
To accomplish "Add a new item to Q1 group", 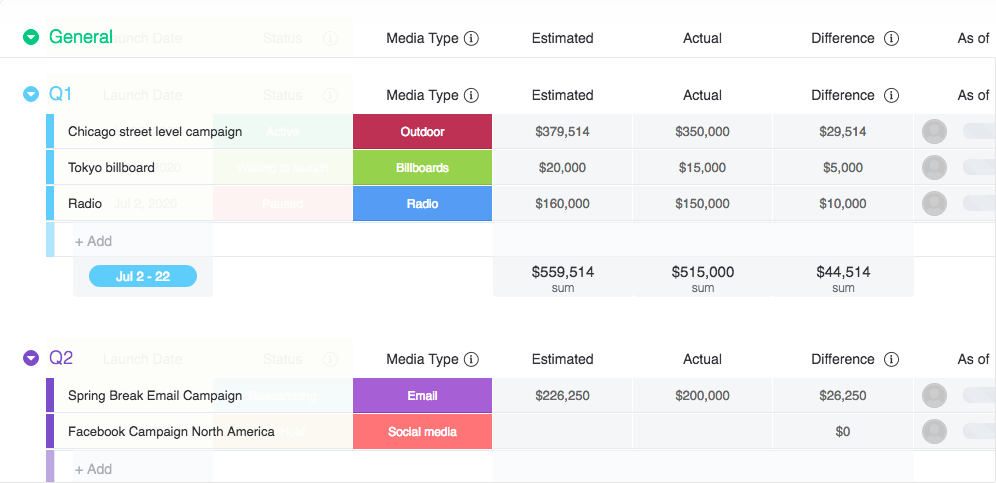I will tap(93, 241).
